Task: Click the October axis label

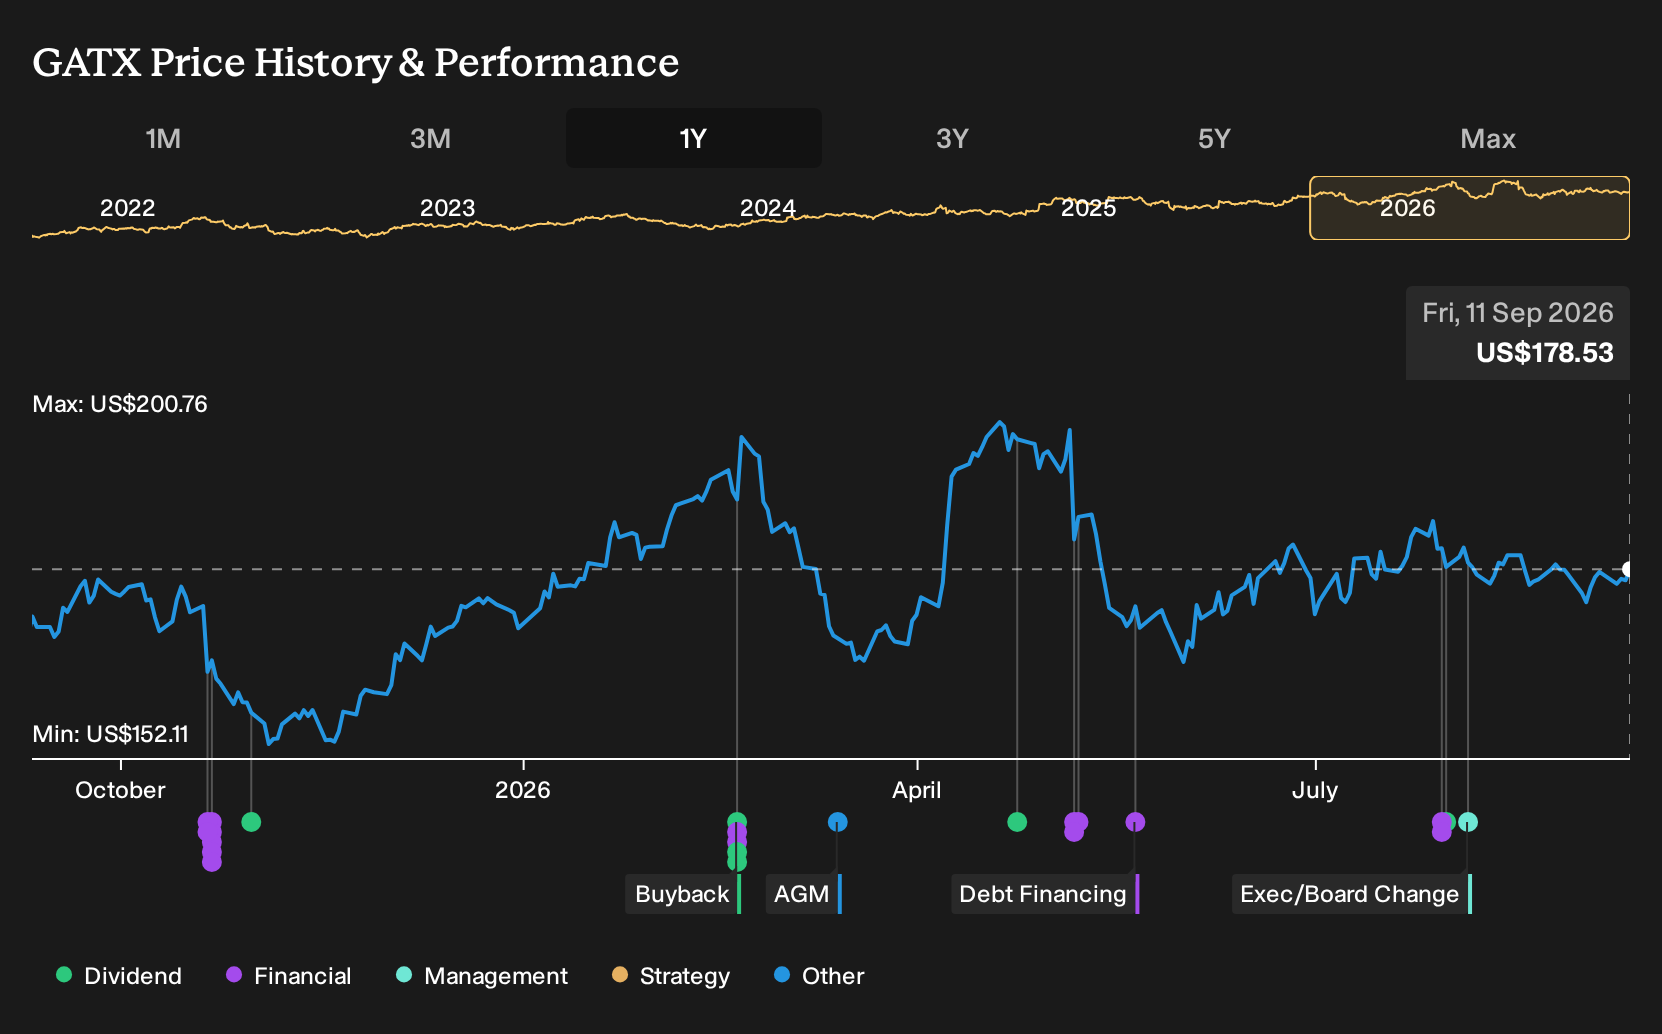Action: [120, 790]
